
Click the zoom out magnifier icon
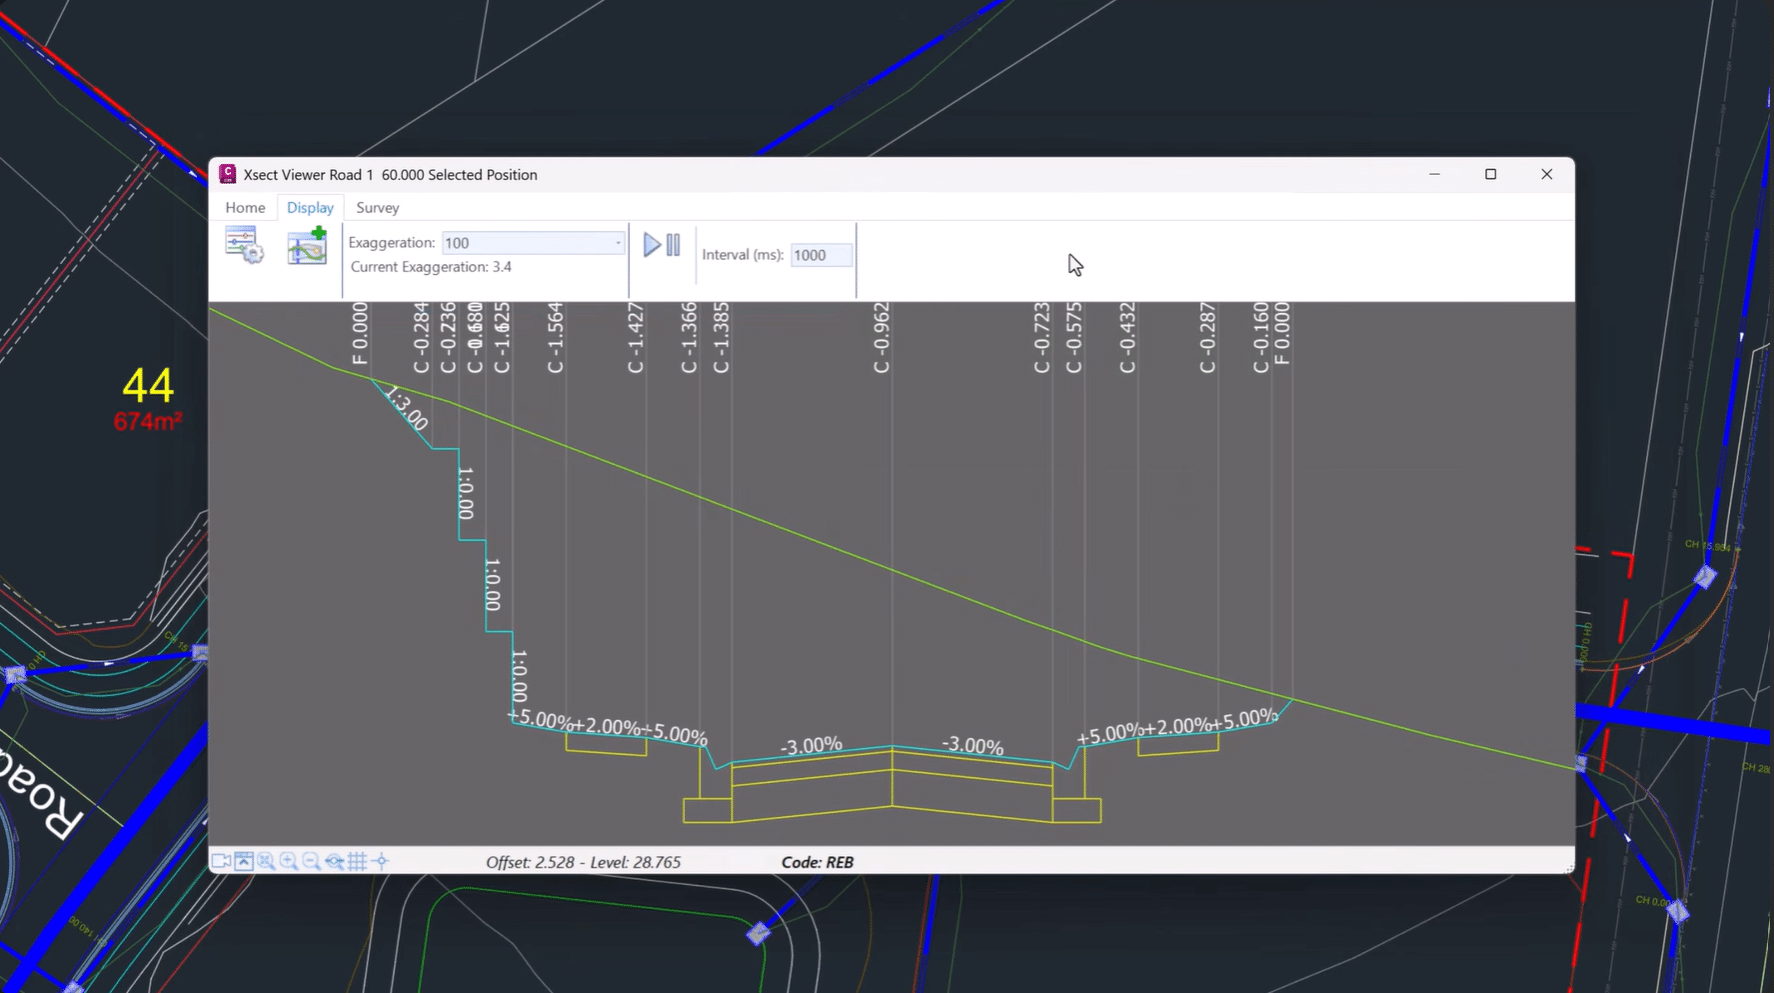pos(311,861)
